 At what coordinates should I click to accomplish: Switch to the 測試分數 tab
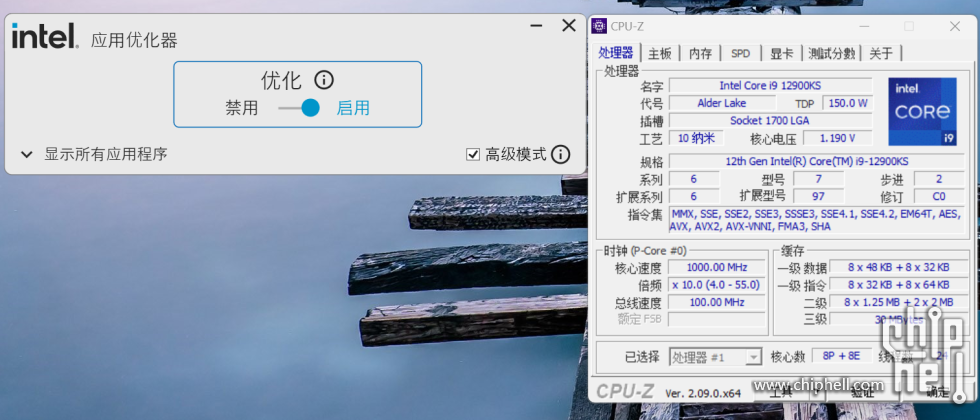[x=831, y=53]
